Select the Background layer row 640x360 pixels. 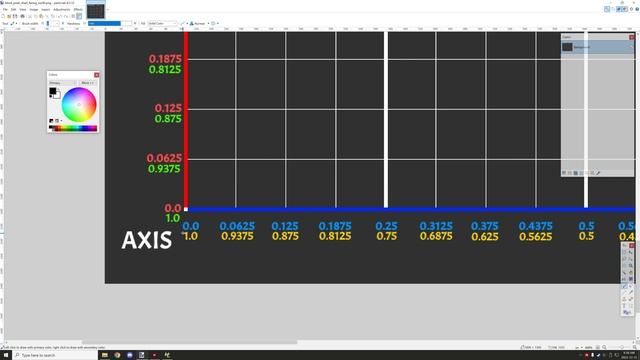[597, 47]
